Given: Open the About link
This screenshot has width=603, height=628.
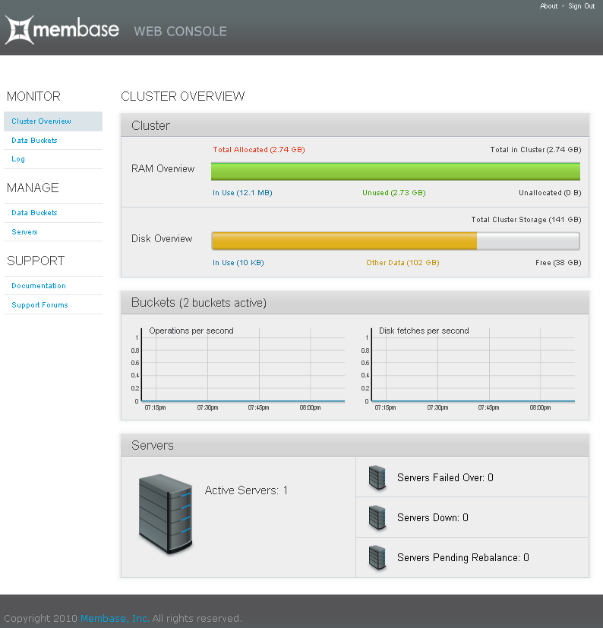Looking at the screenshot, I should point(549,6).
